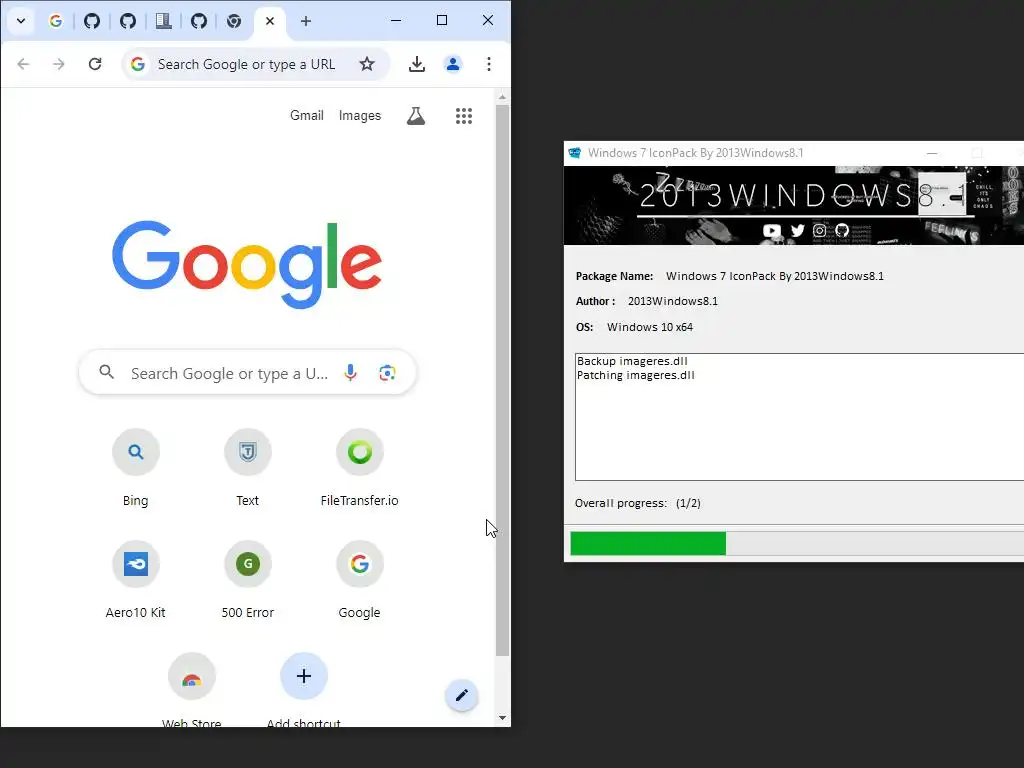The image size is (1024, 768).
Task: Click the Author value '2013Windows8.1'
Action: [673, 301]
